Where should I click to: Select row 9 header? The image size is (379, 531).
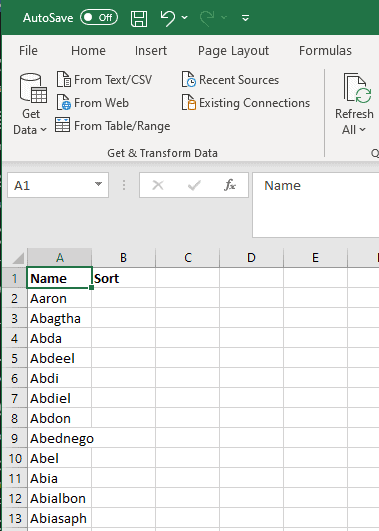[15, 438]
